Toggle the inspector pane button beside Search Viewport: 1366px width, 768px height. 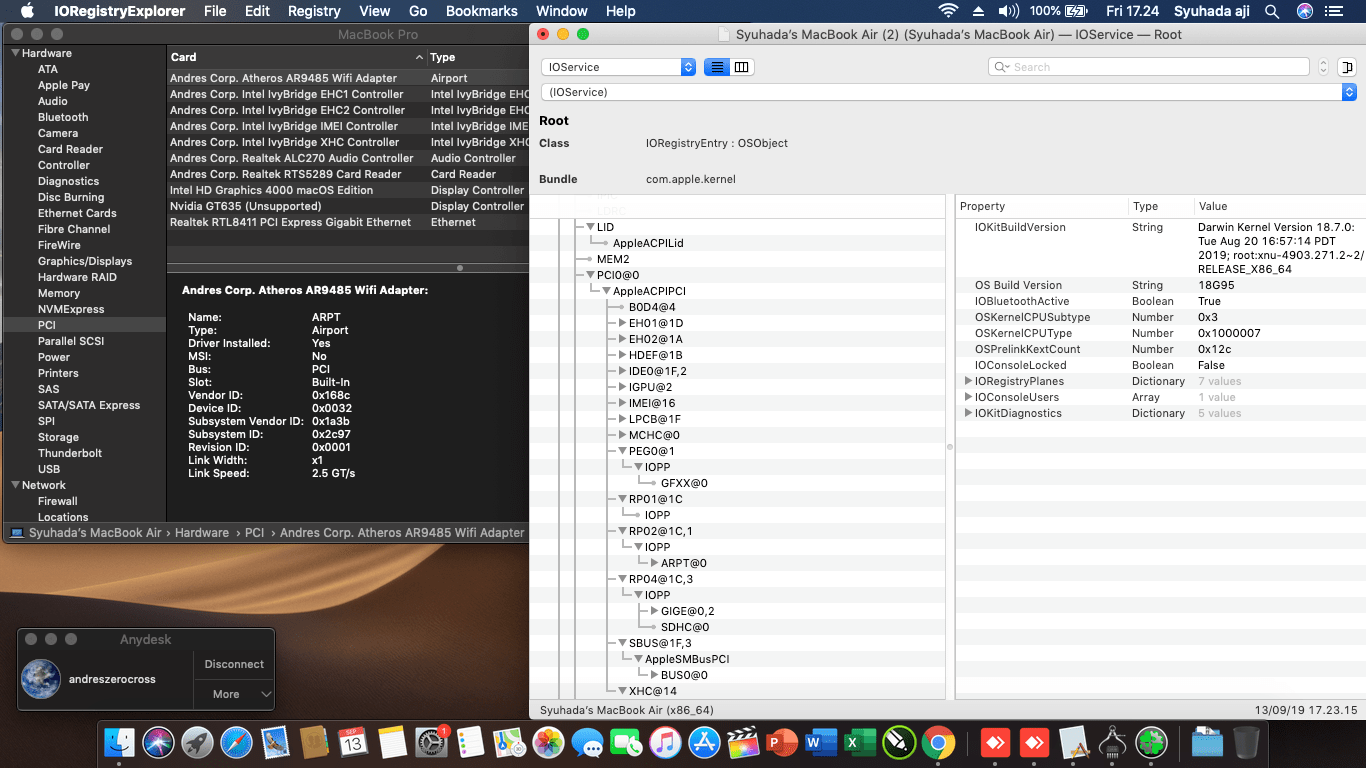pos(1349,67)
